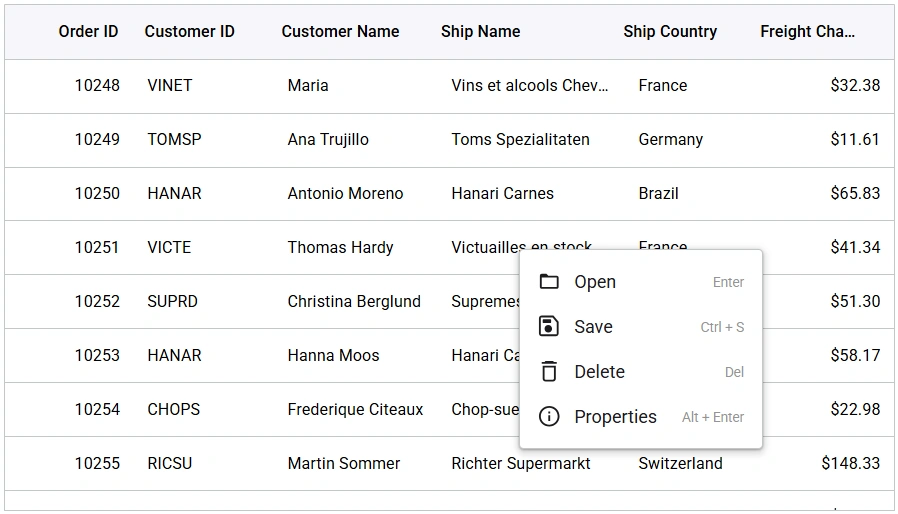Viewport: 898px width, 514px height.
Task: Click the folder icon beside Open
Action: tap(549, 282)
